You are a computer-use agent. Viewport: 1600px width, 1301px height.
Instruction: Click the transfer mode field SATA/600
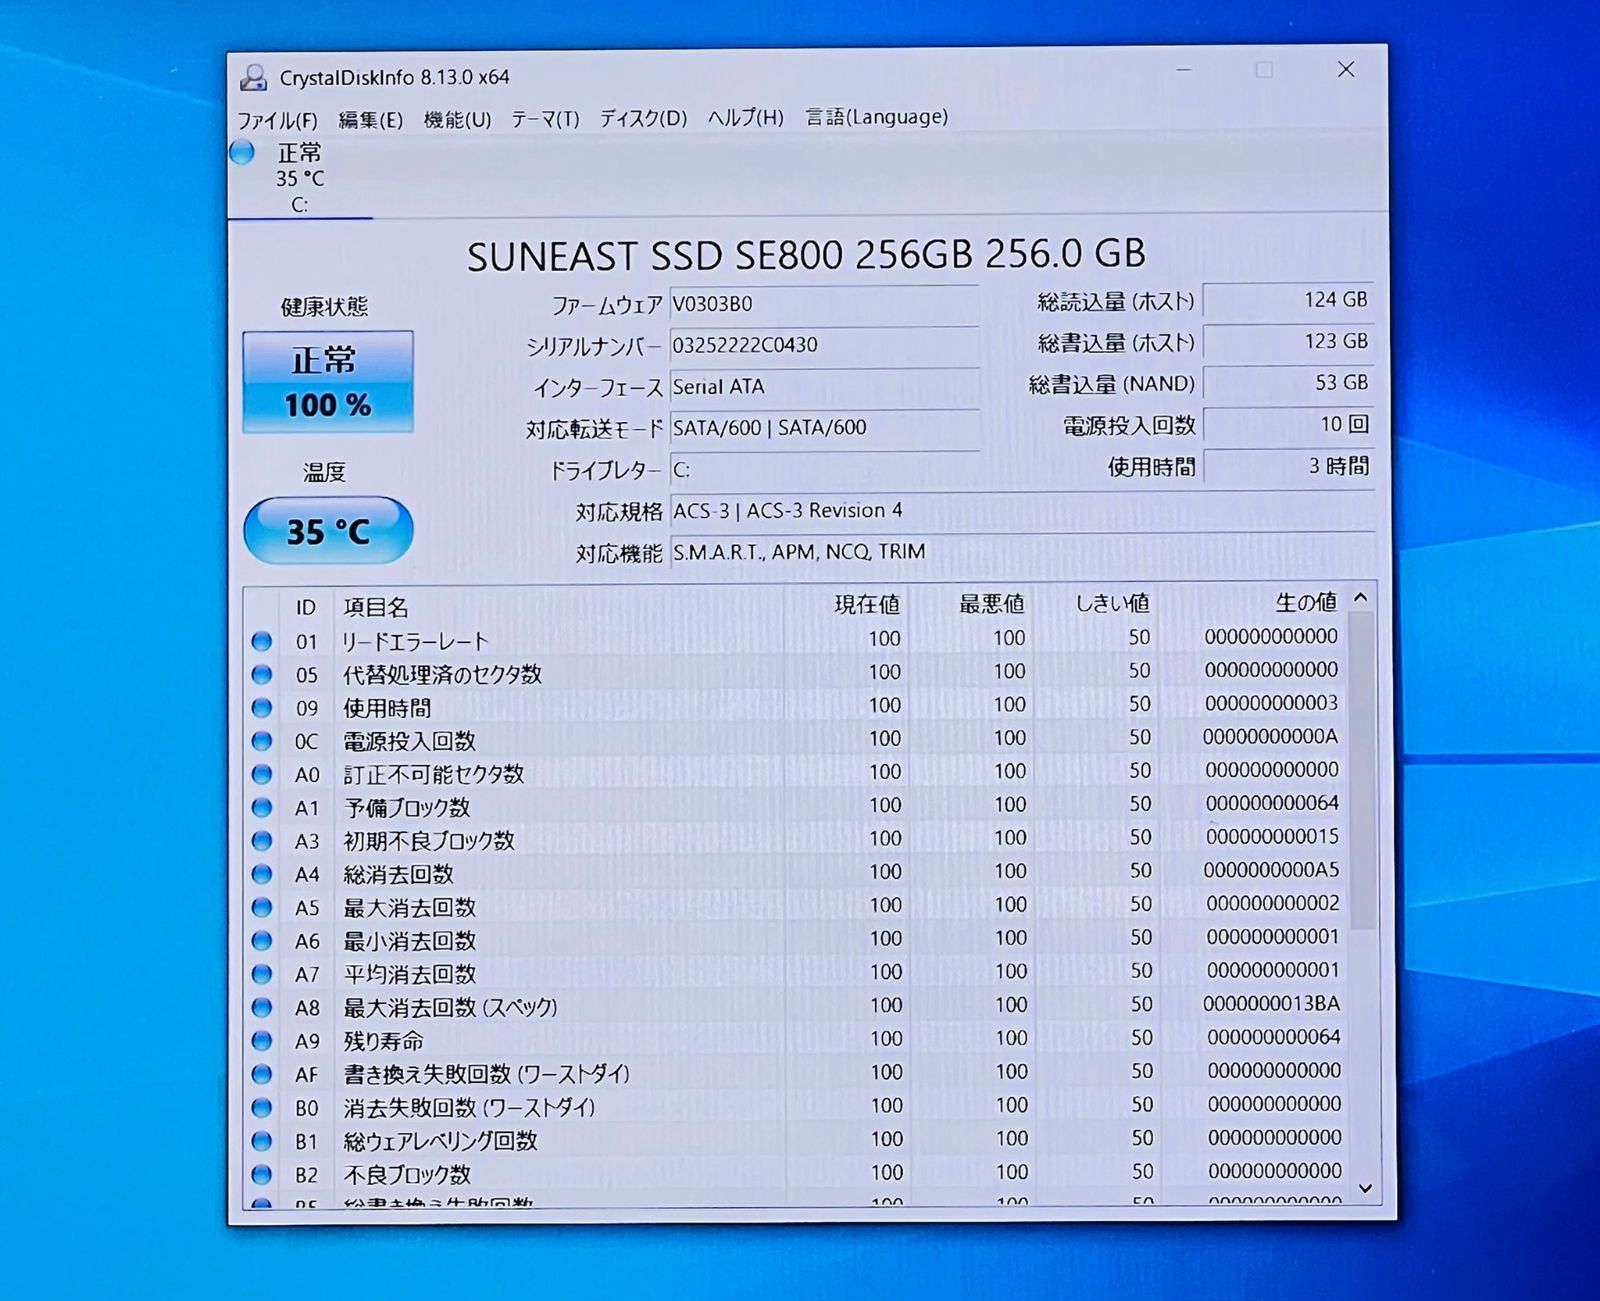[x=824, y=428]
